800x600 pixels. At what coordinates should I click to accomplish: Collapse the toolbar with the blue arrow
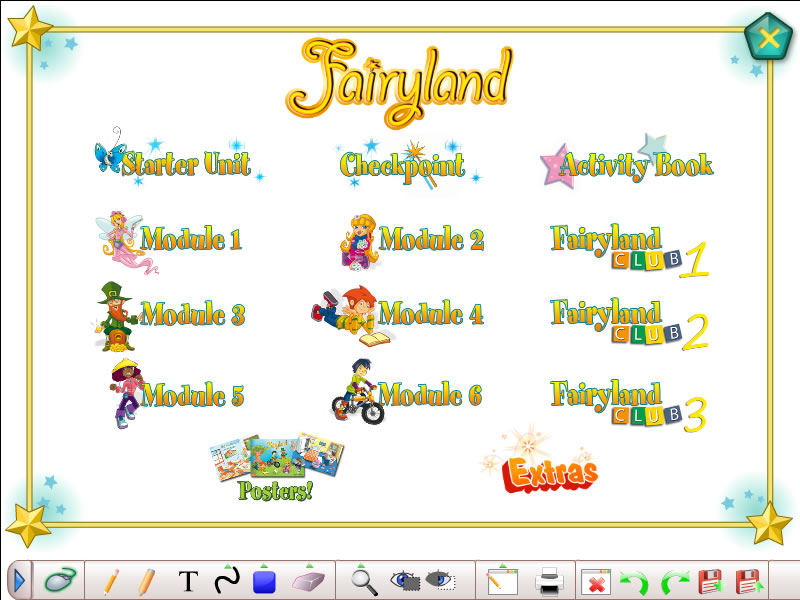coord(19,580)
